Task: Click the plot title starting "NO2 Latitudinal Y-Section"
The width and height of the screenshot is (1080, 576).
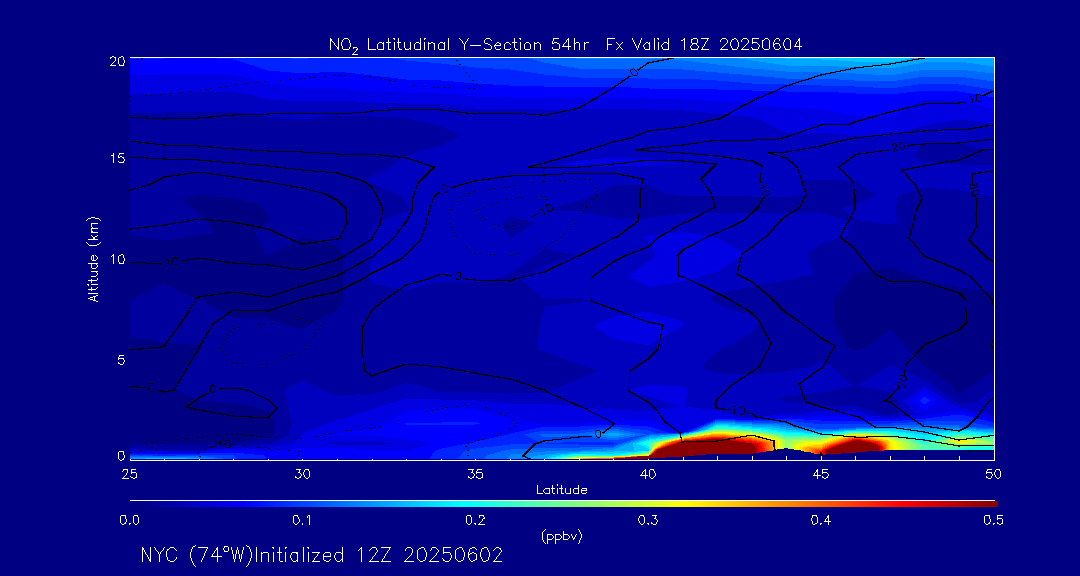Action: 565,45
